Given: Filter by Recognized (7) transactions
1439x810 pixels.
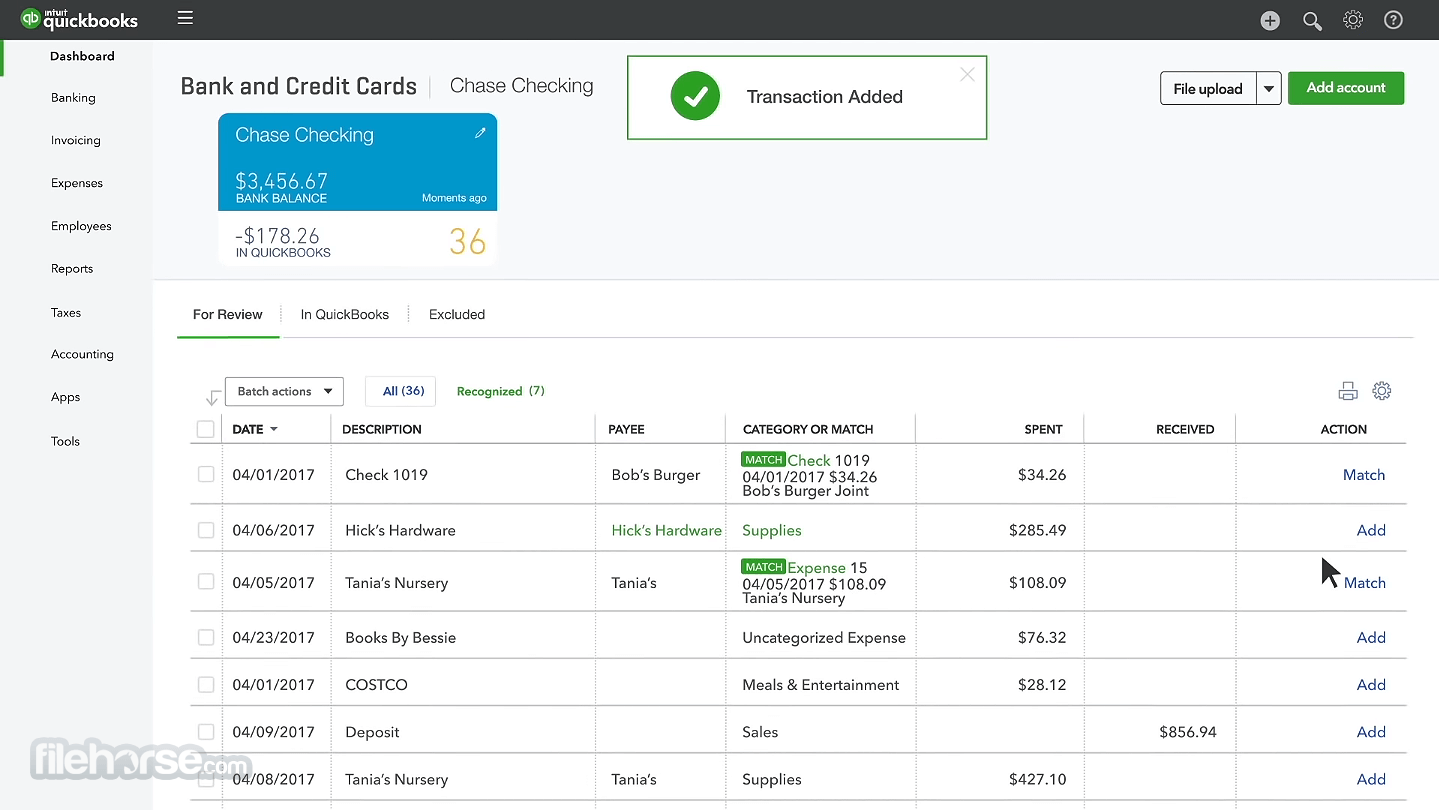Looking at the screenshot, I should click(x=500, y=391).
